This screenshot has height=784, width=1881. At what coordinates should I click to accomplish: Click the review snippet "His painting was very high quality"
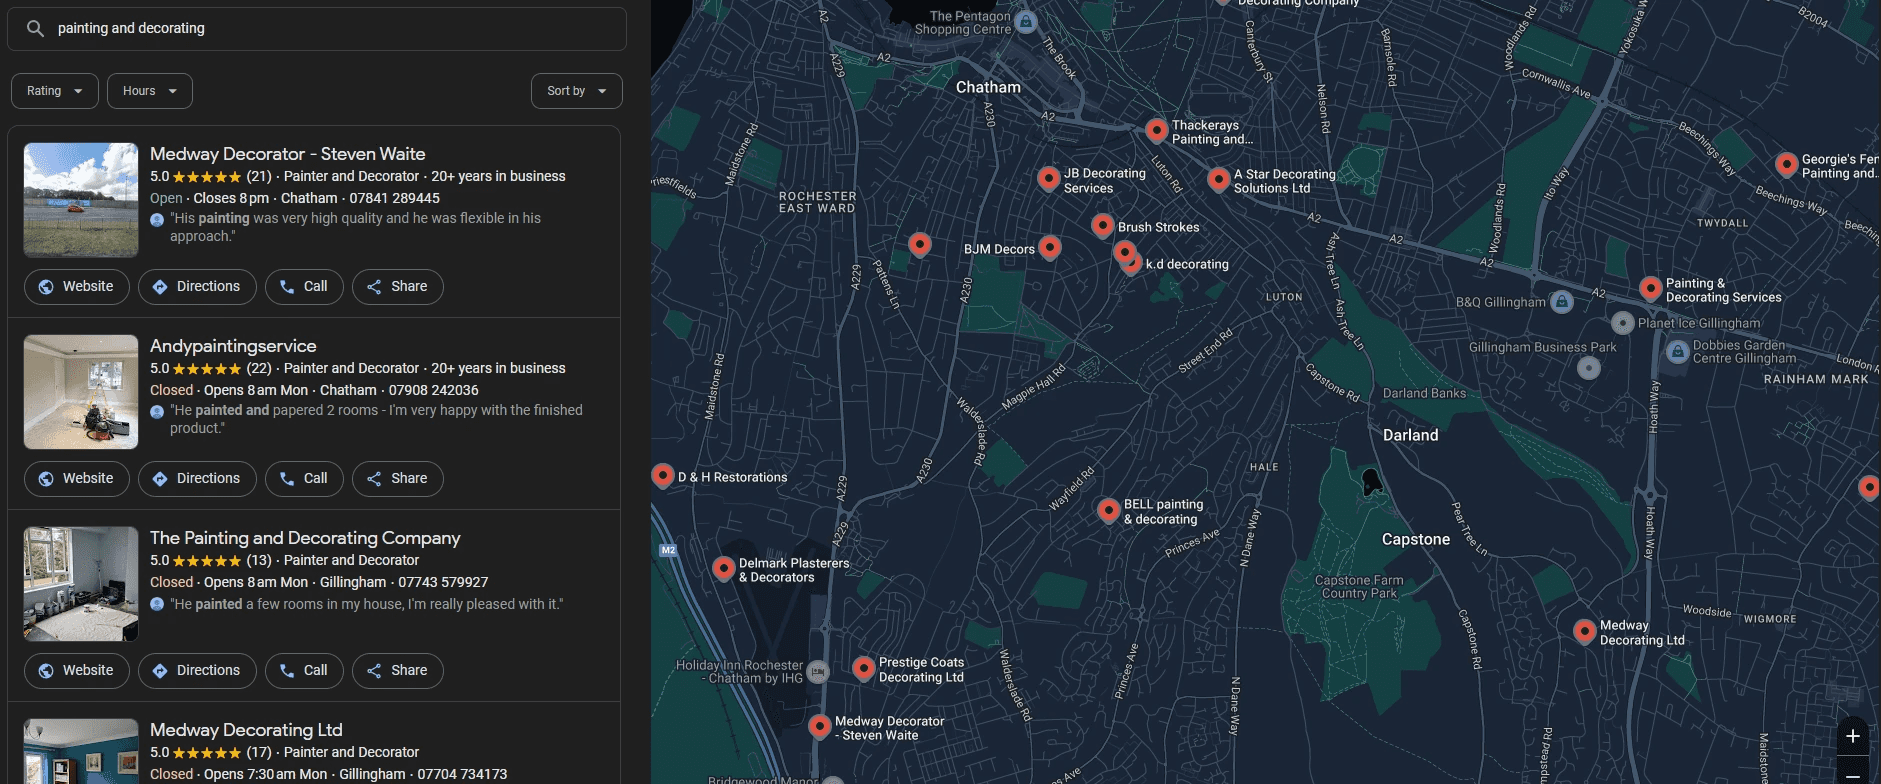pos(355,227)
